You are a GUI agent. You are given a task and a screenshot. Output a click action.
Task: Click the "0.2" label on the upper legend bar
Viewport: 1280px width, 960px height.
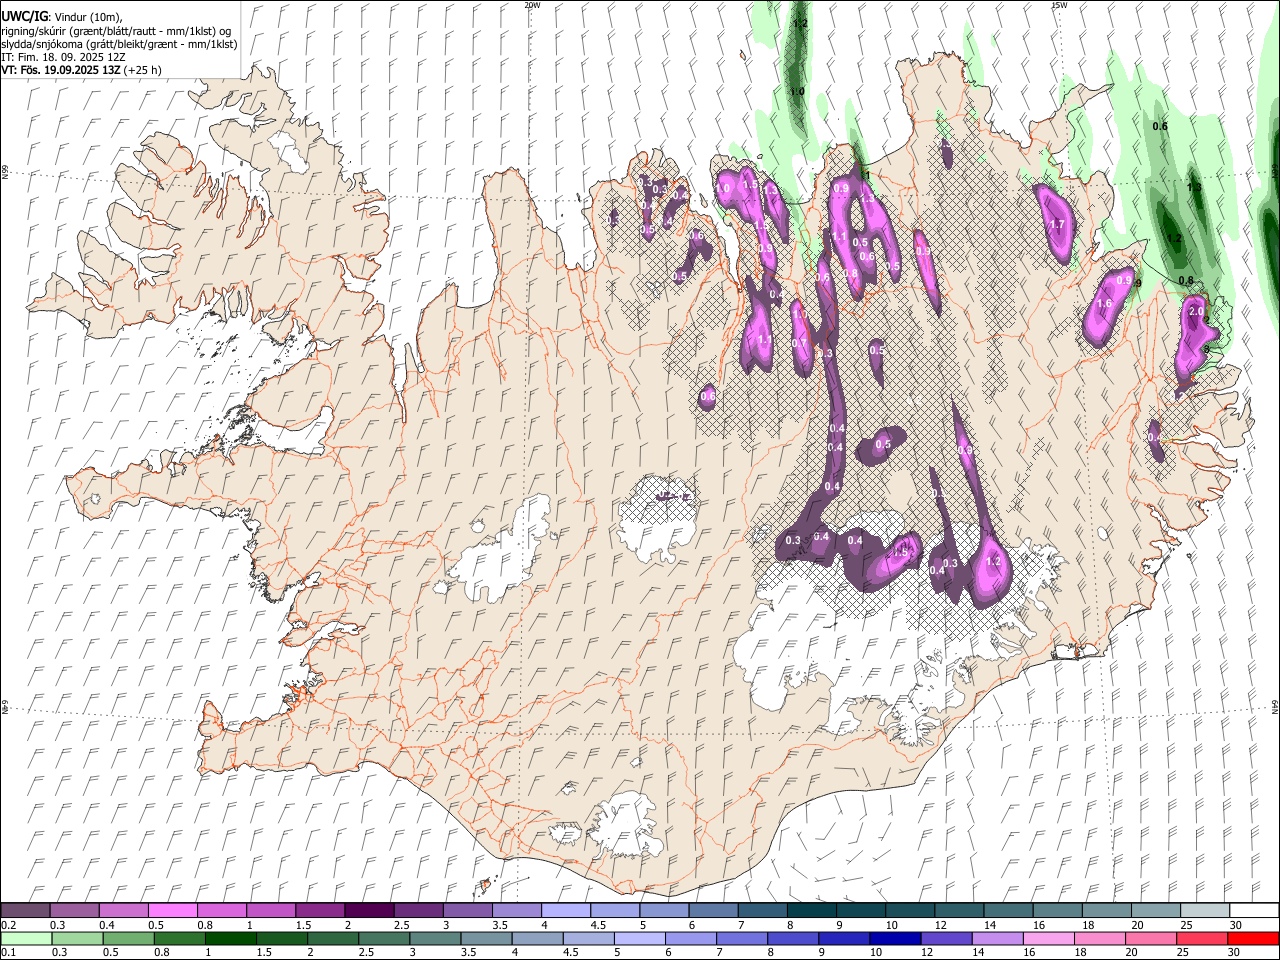coord(8,925)
